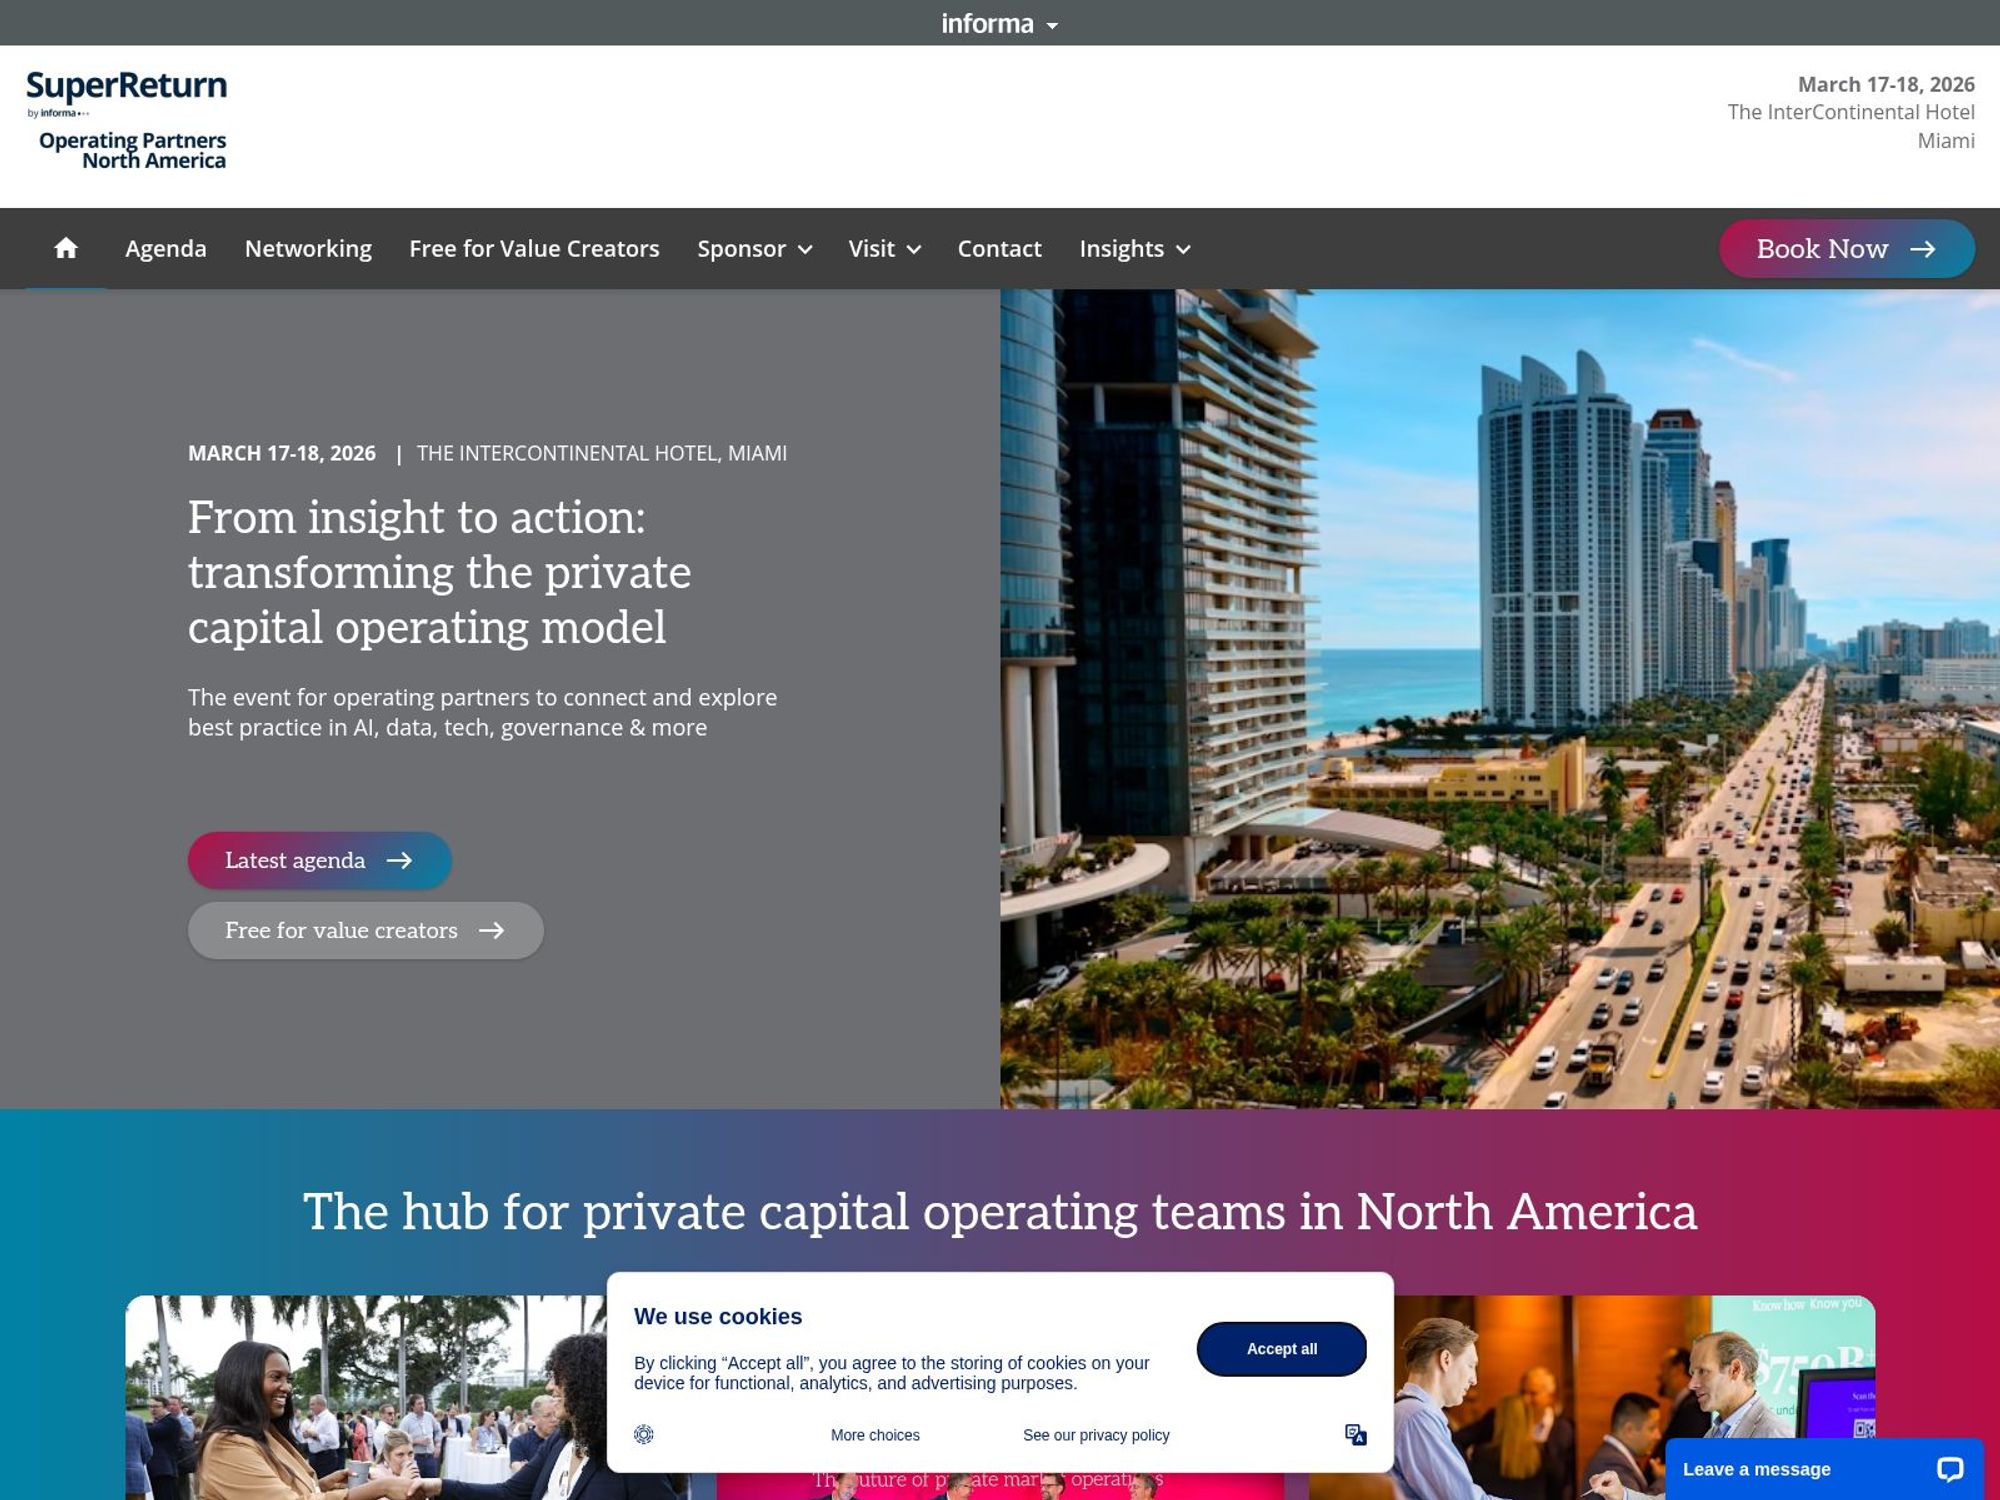The width and height of the screenshot is (2000, 1500).
Task: Click the Home icon in the navigation bar
Action: 66,248
